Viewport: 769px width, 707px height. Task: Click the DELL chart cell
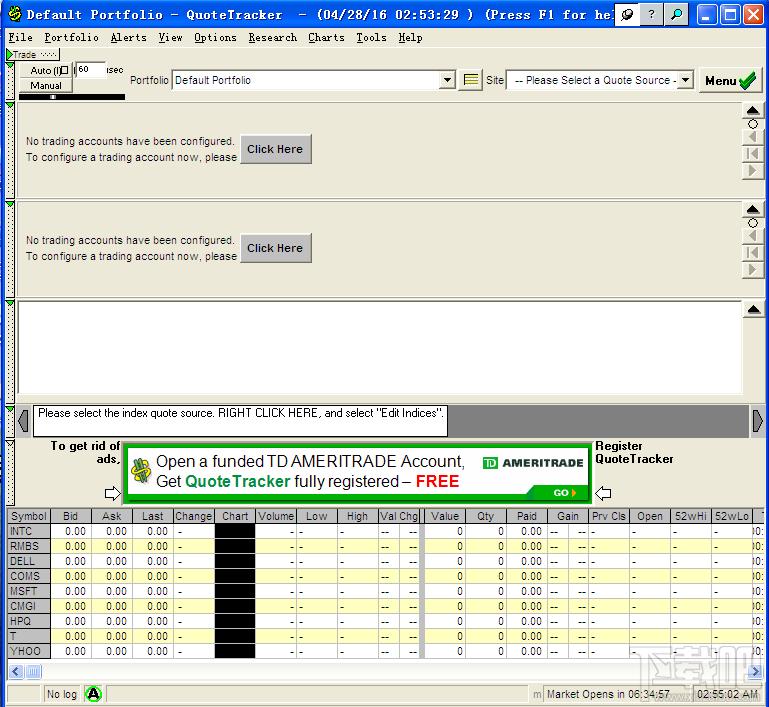235,561
